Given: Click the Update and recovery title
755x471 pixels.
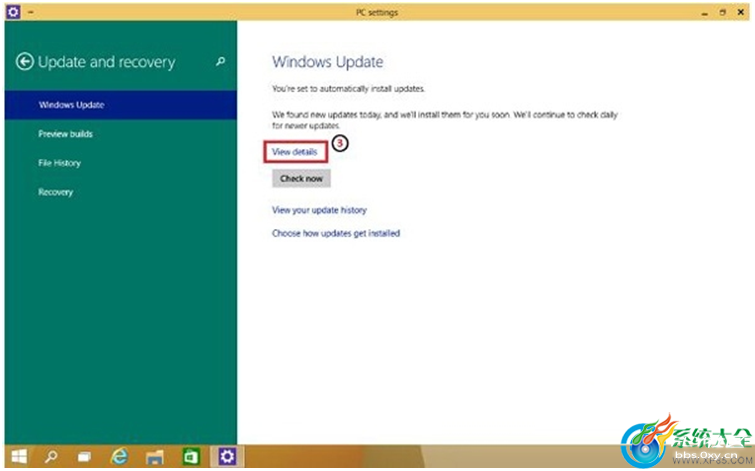Looking at the screenshot, I should [x=106, y=62].
